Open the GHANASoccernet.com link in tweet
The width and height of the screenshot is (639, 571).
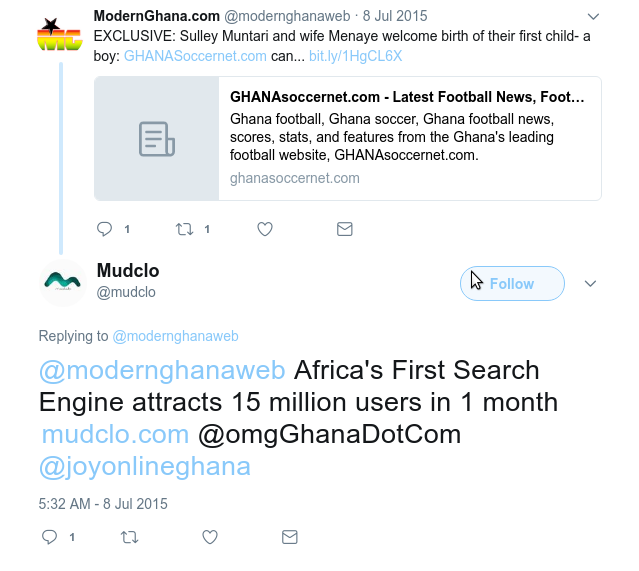[195, 56]
